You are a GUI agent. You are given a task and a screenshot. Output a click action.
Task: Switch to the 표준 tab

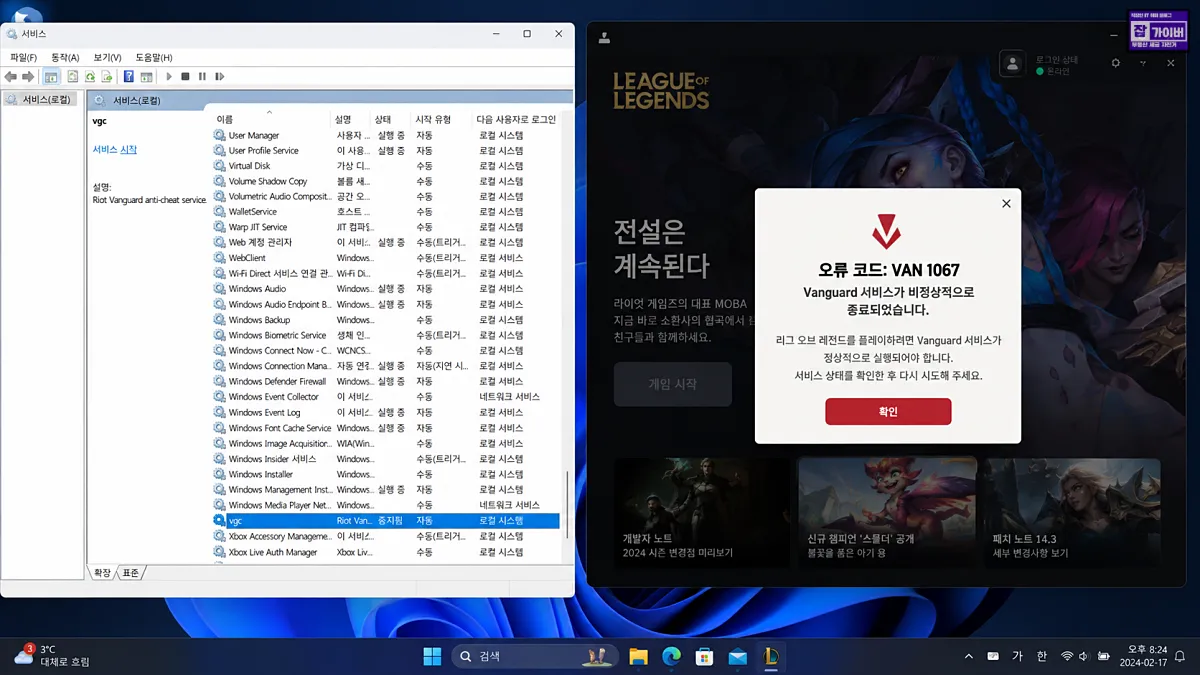click(130, 573)
